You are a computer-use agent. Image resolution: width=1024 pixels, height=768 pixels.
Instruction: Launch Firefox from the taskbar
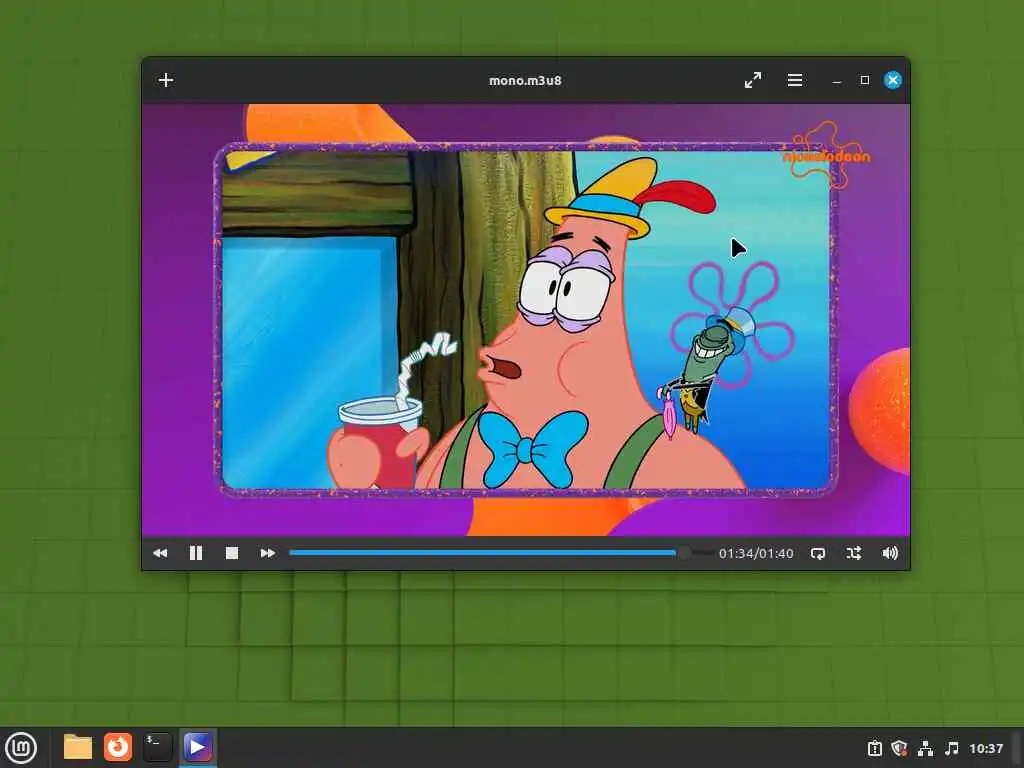tap(118, 747)
